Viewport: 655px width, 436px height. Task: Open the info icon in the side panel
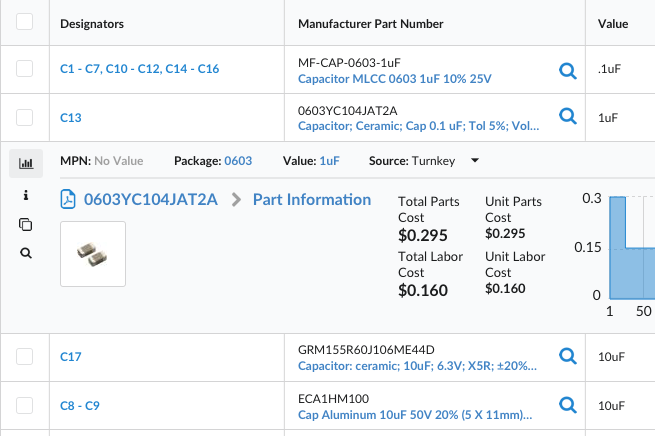pos(25,194)
